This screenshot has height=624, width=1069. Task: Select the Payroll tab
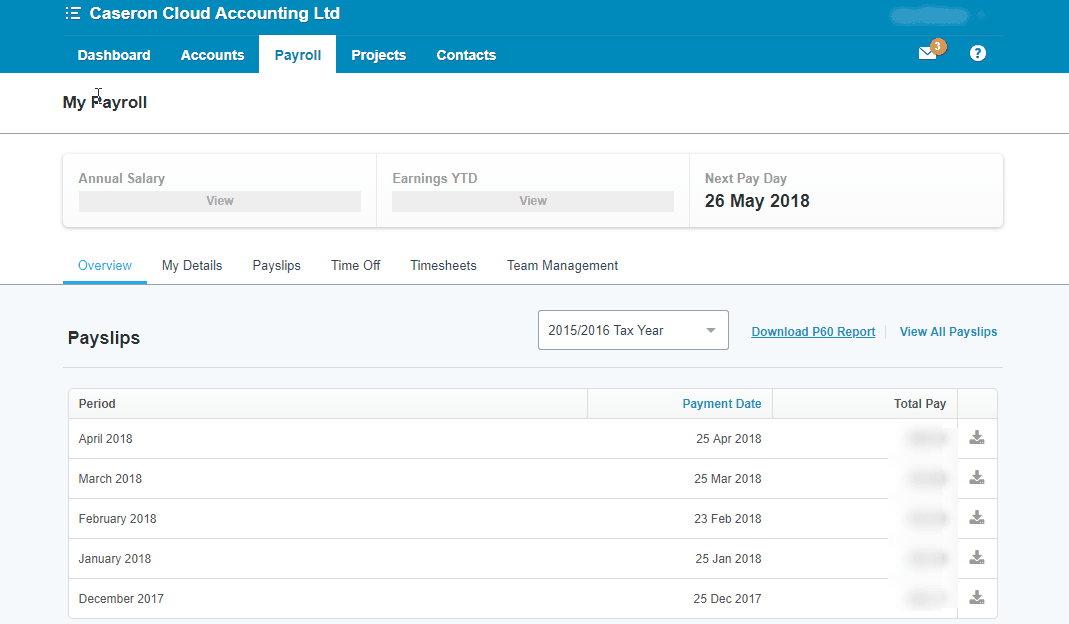click(297, 55)
